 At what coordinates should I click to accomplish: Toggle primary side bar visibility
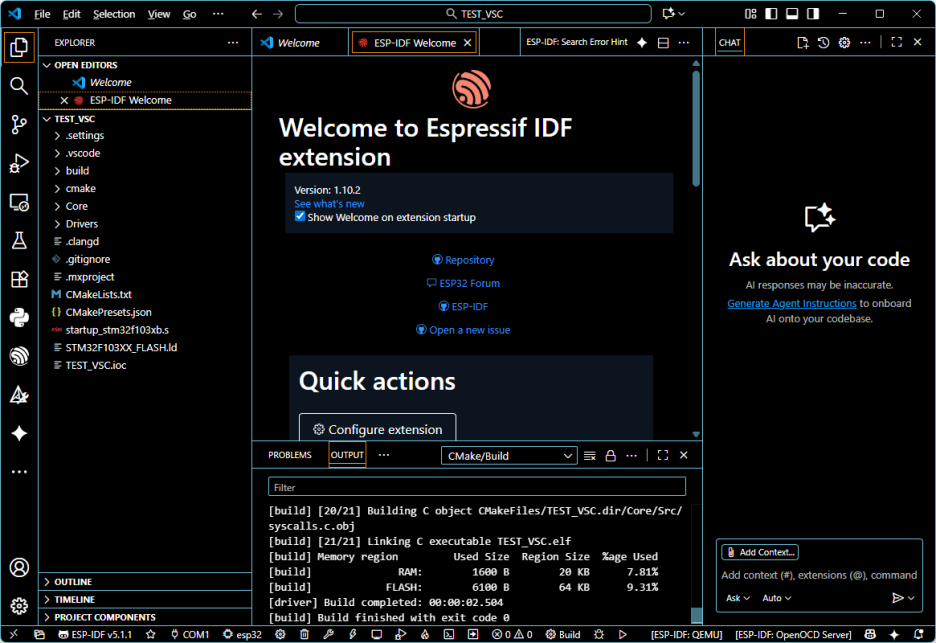tap(771, 14)
